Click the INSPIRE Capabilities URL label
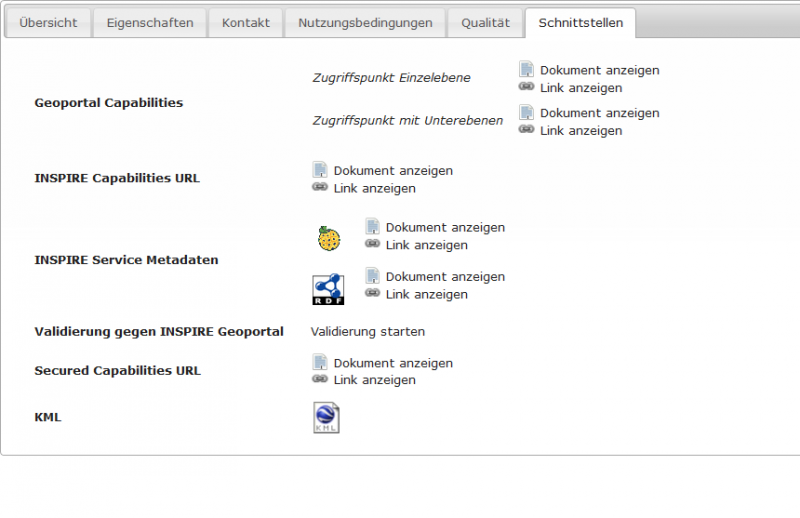The image size is (800, 518). 117,179
